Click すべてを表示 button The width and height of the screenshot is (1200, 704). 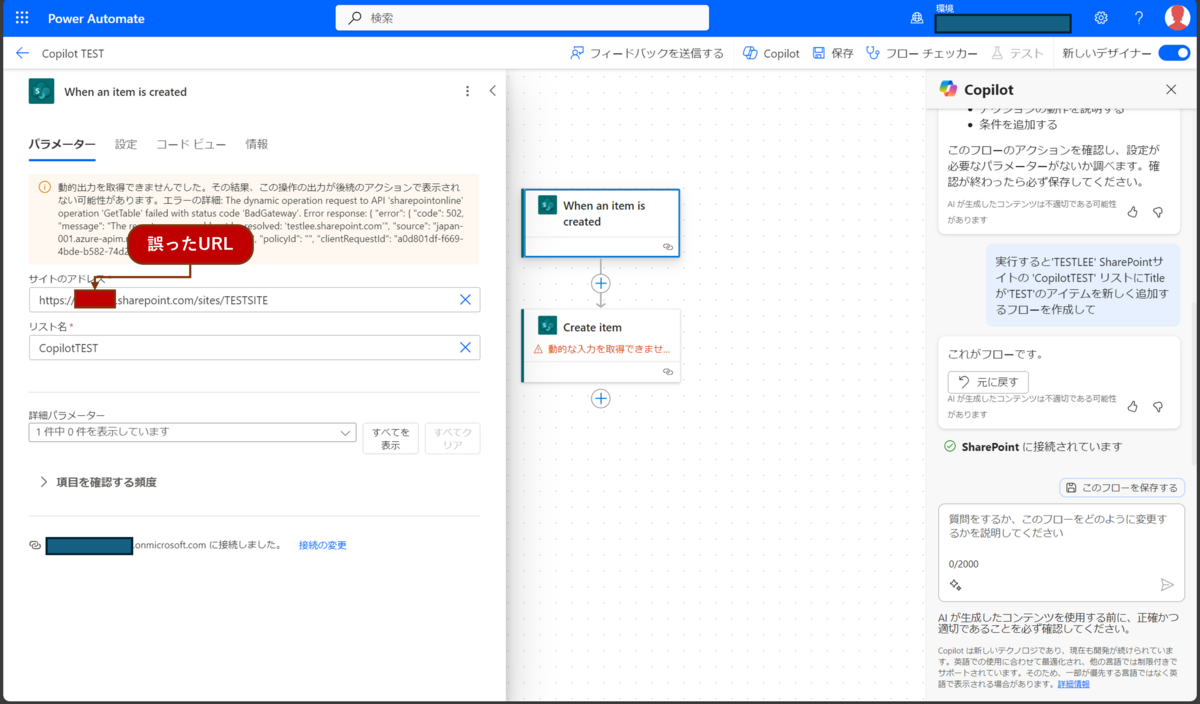pyautogui.click(x=391, y=439)
